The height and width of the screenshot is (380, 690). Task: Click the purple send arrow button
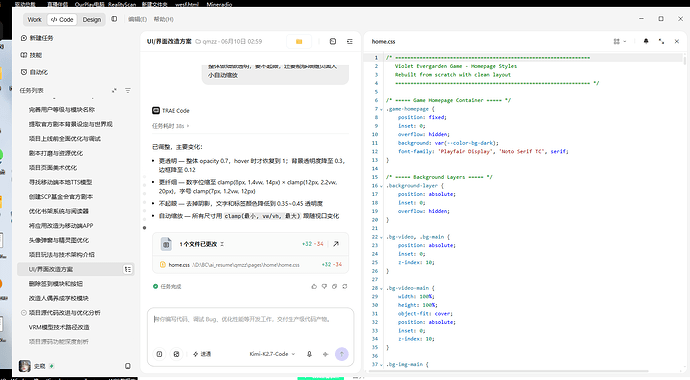341,354
